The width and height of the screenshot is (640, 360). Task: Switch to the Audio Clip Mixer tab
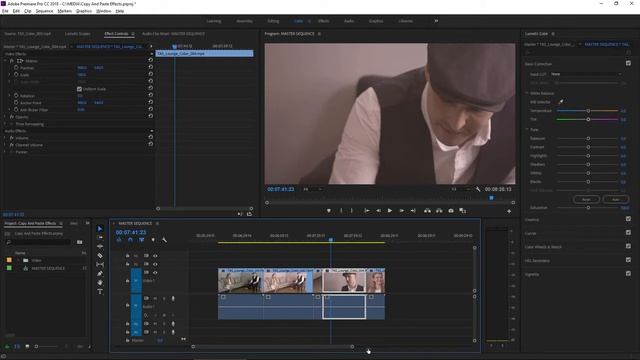173,34
